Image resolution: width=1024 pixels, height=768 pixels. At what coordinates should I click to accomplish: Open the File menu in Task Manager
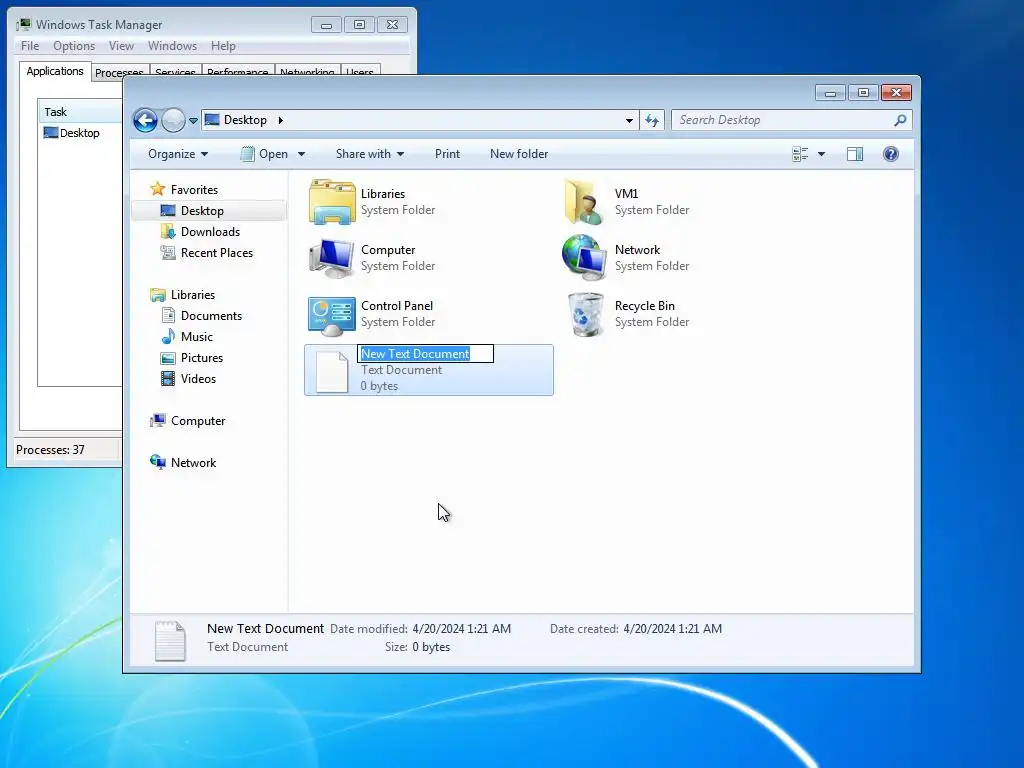click(30, 46)
